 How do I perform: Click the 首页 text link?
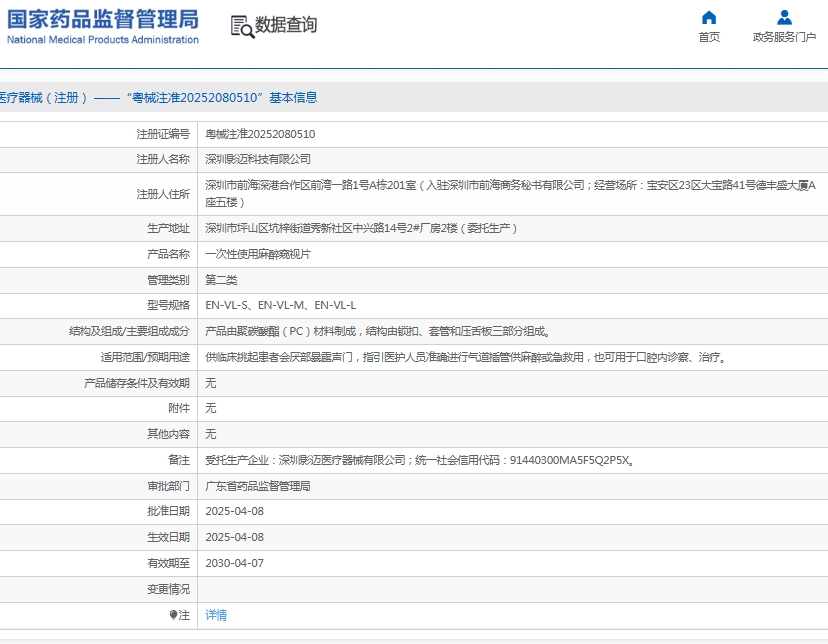click(709, 37)
